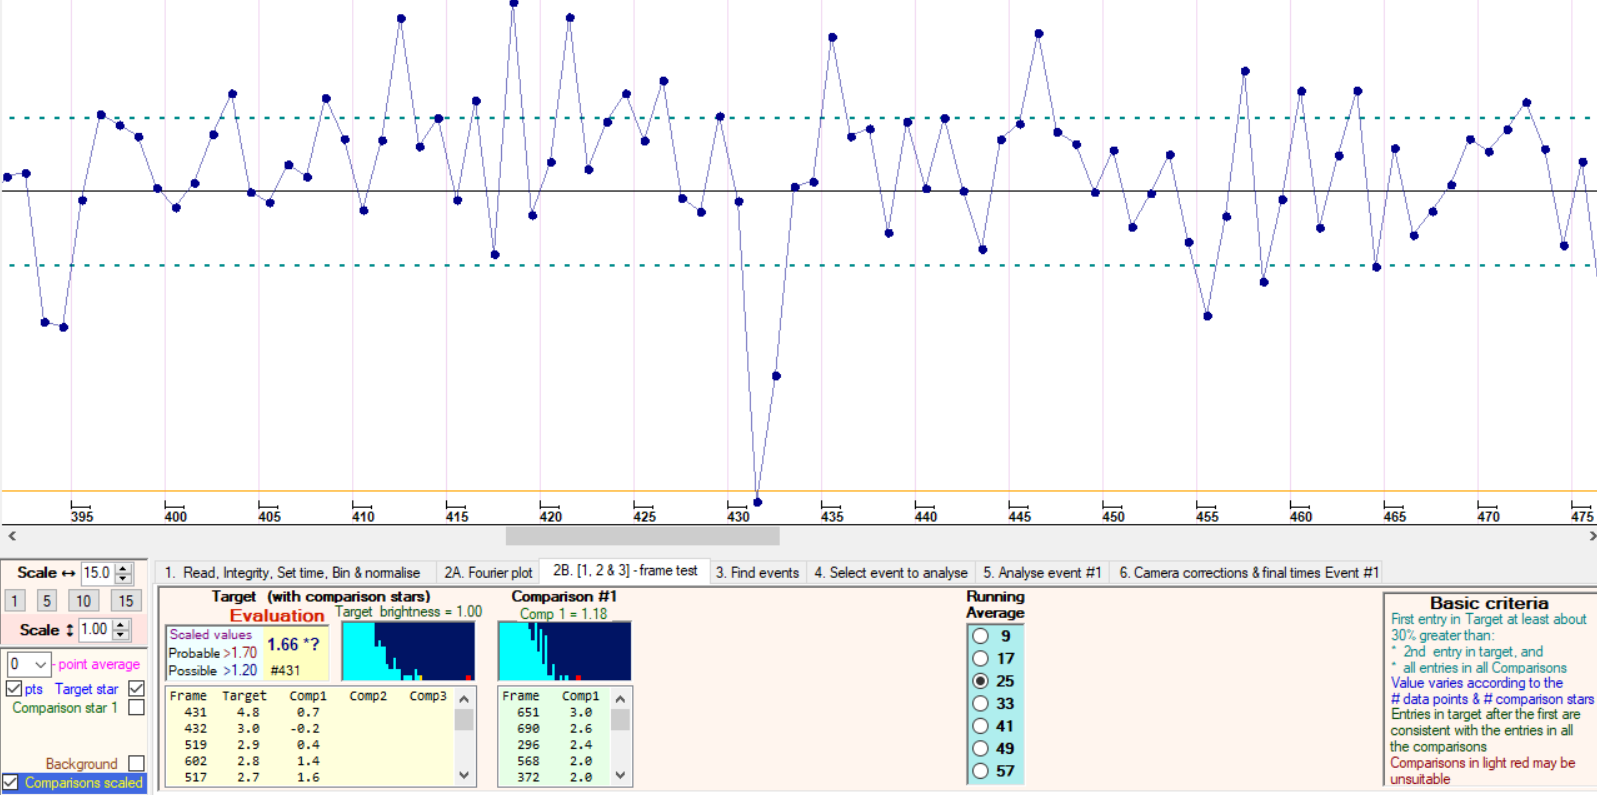Select frame 432 row in Target table
This screenshot has height=795, width=1597.
(310, 729)
